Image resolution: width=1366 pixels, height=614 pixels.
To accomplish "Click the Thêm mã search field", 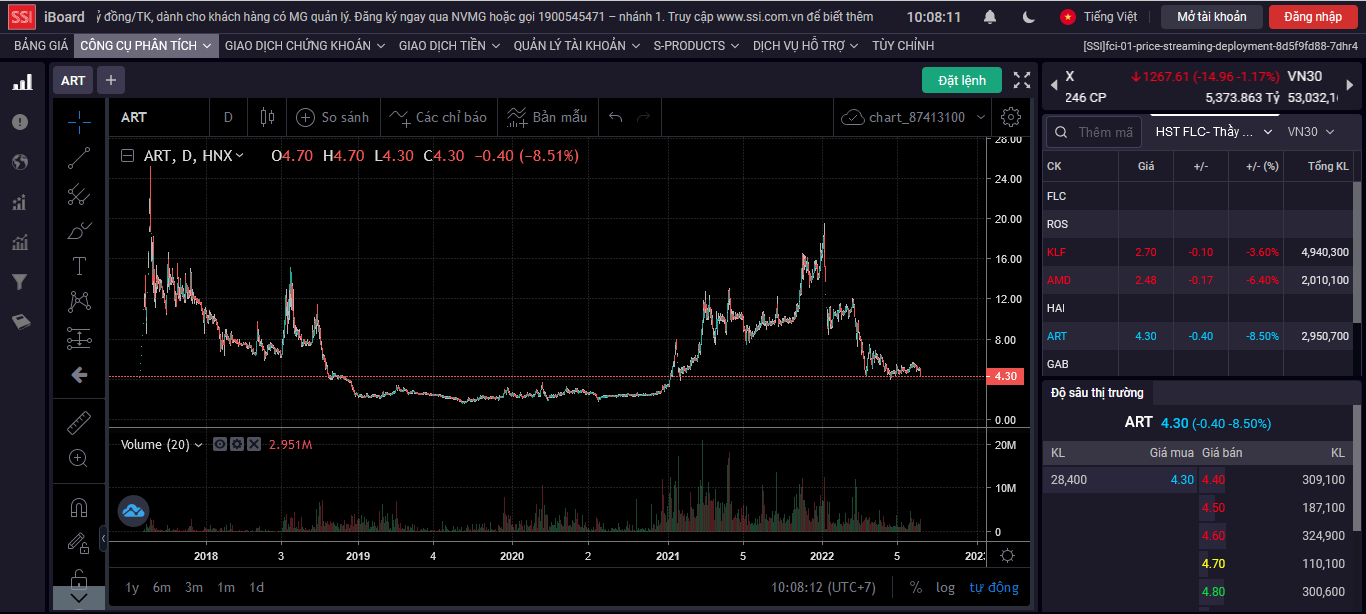I will click(x=1095, y=131).
